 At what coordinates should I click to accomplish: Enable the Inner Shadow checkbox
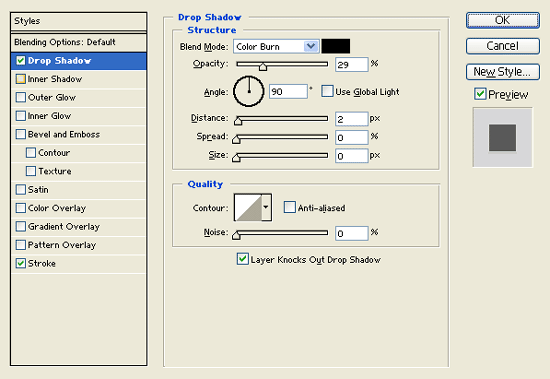[x=21, y=79]
